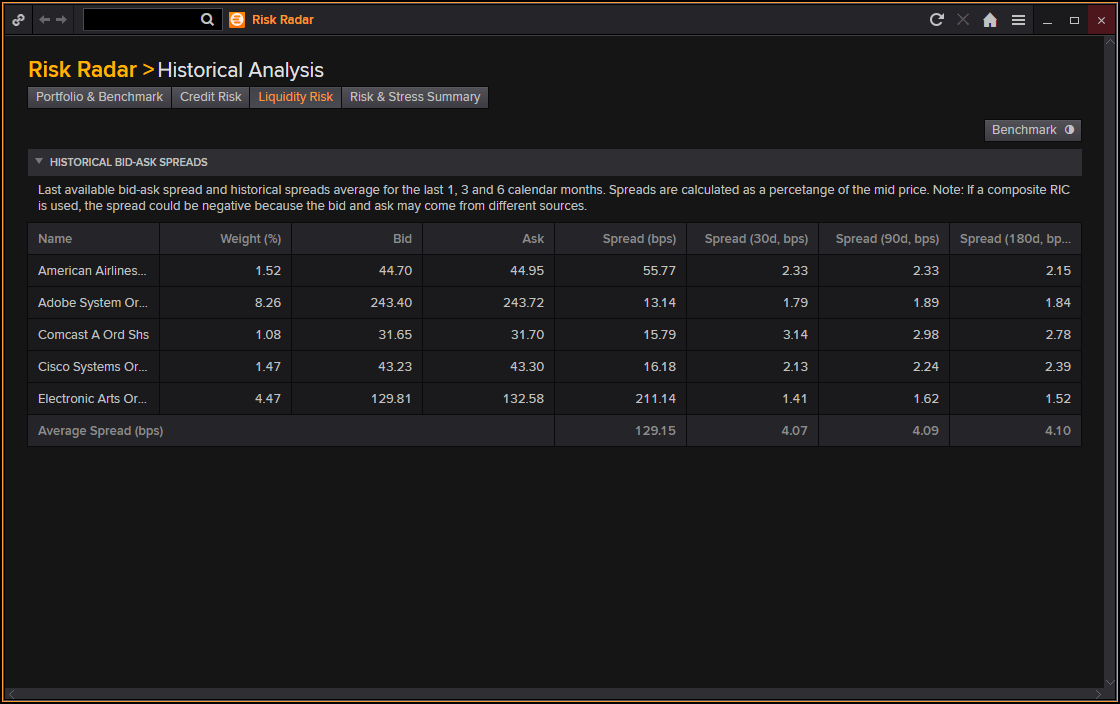Switch to Credit Risk tab
Screen dimensions: 1120x704
(x=211, y=97)
